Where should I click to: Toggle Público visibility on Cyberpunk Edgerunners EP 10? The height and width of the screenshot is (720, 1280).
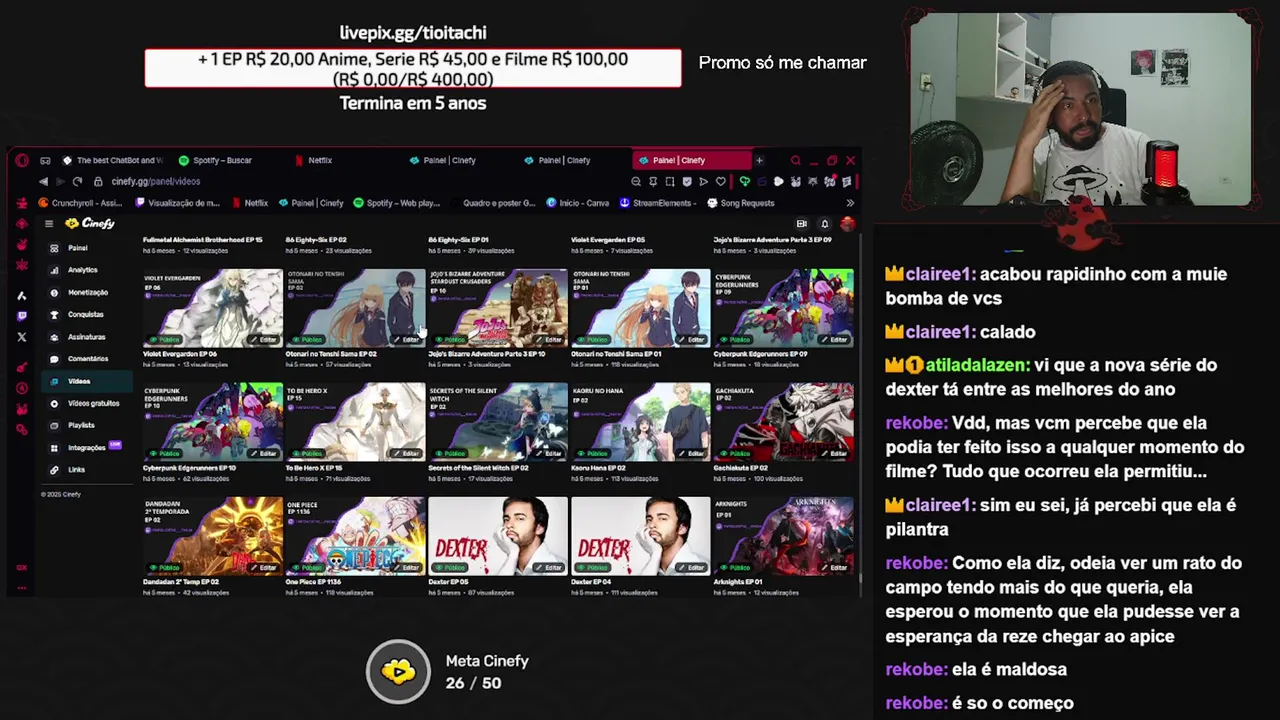166,454
